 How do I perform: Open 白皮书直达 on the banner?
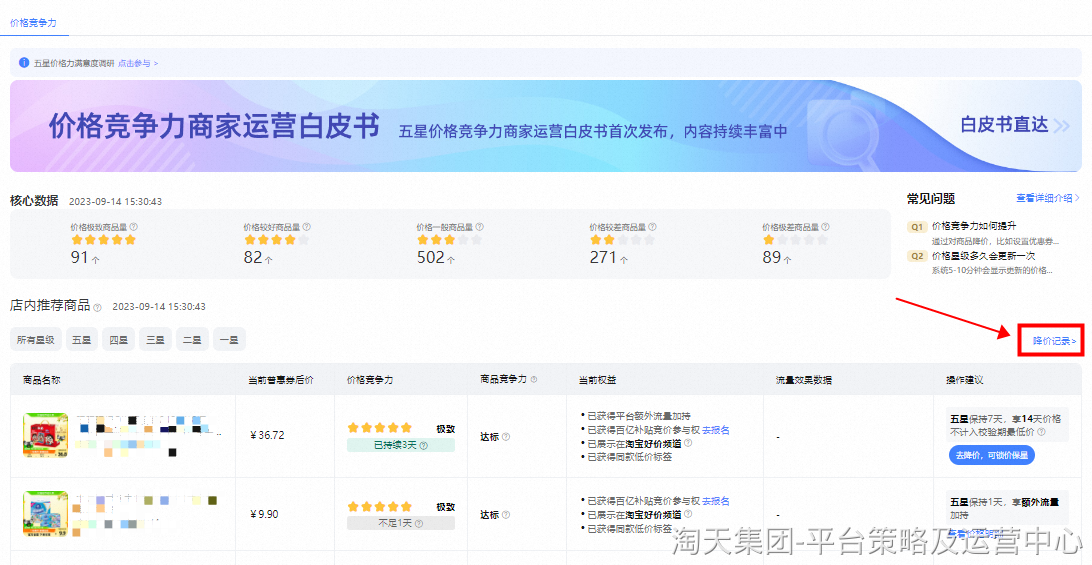(x=1014, y=125)
